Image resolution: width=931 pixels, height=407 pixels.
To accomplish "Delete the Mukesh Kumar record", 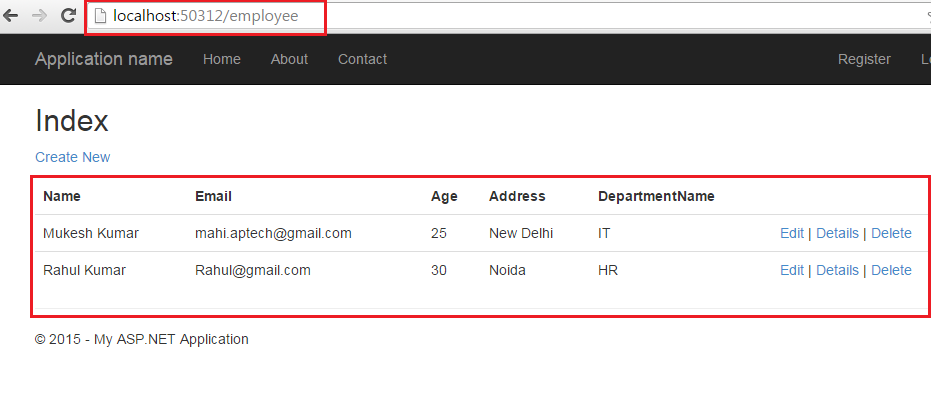I will [x=891, y=234].
